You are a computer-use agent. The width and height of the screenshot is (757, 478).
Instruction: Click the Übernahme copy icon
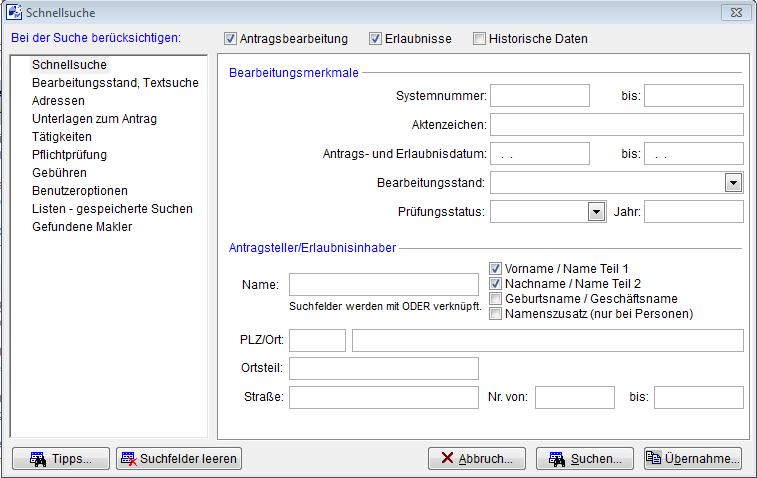(655, 459)
